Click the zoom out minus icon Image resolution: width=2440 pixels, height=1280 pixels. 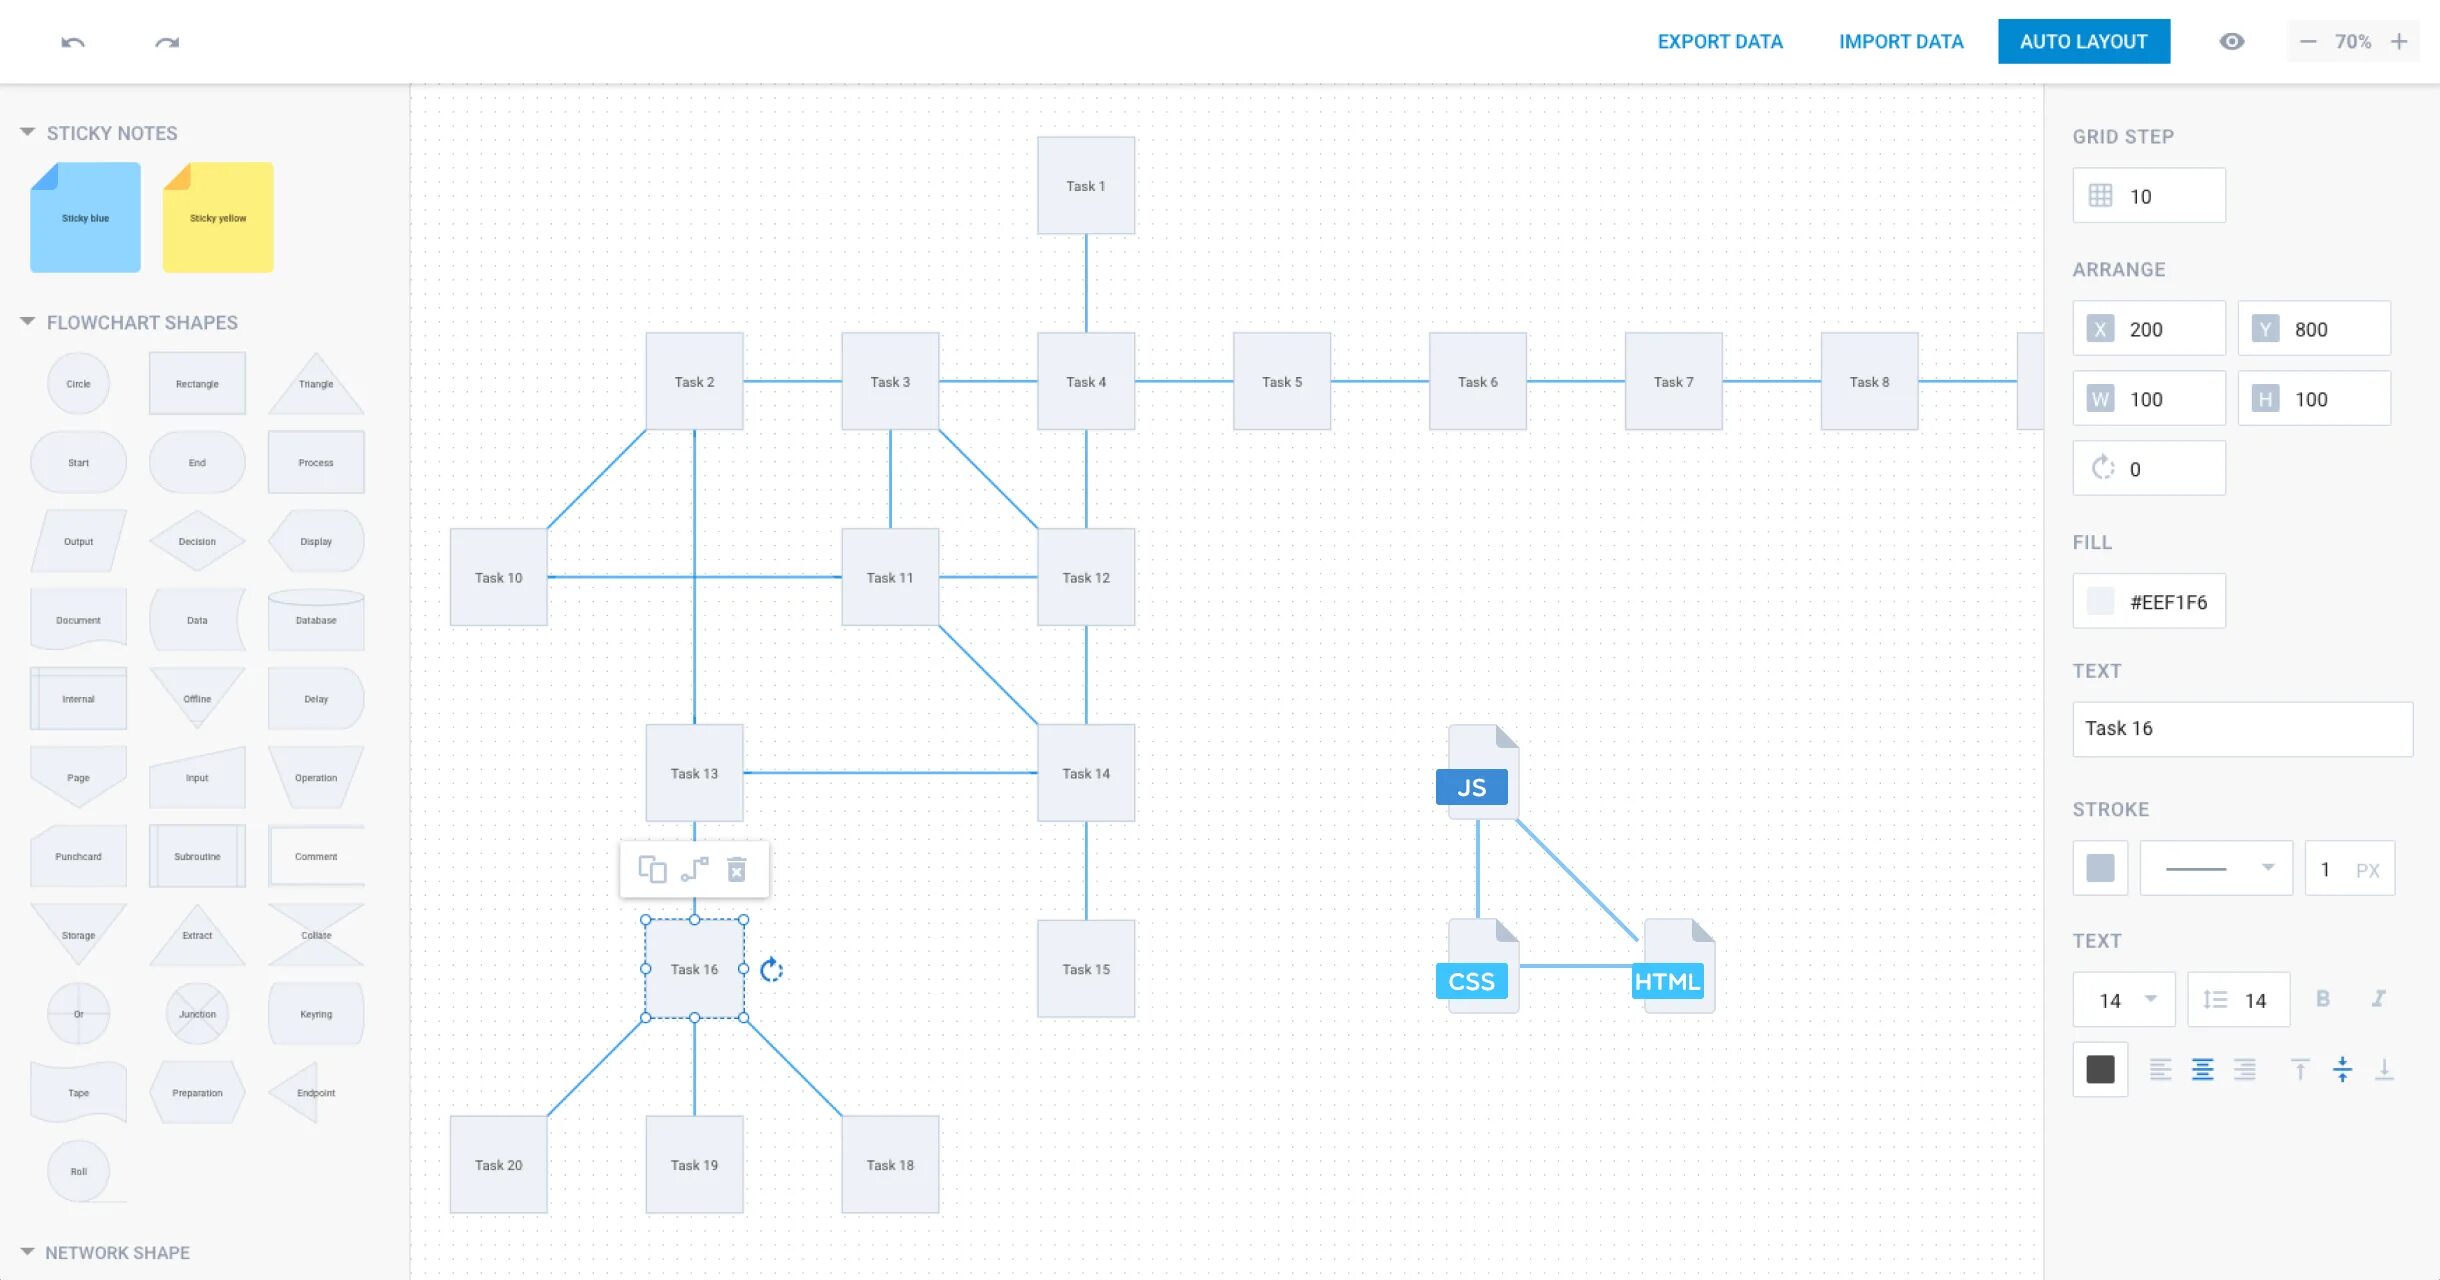pos(2308,42)
